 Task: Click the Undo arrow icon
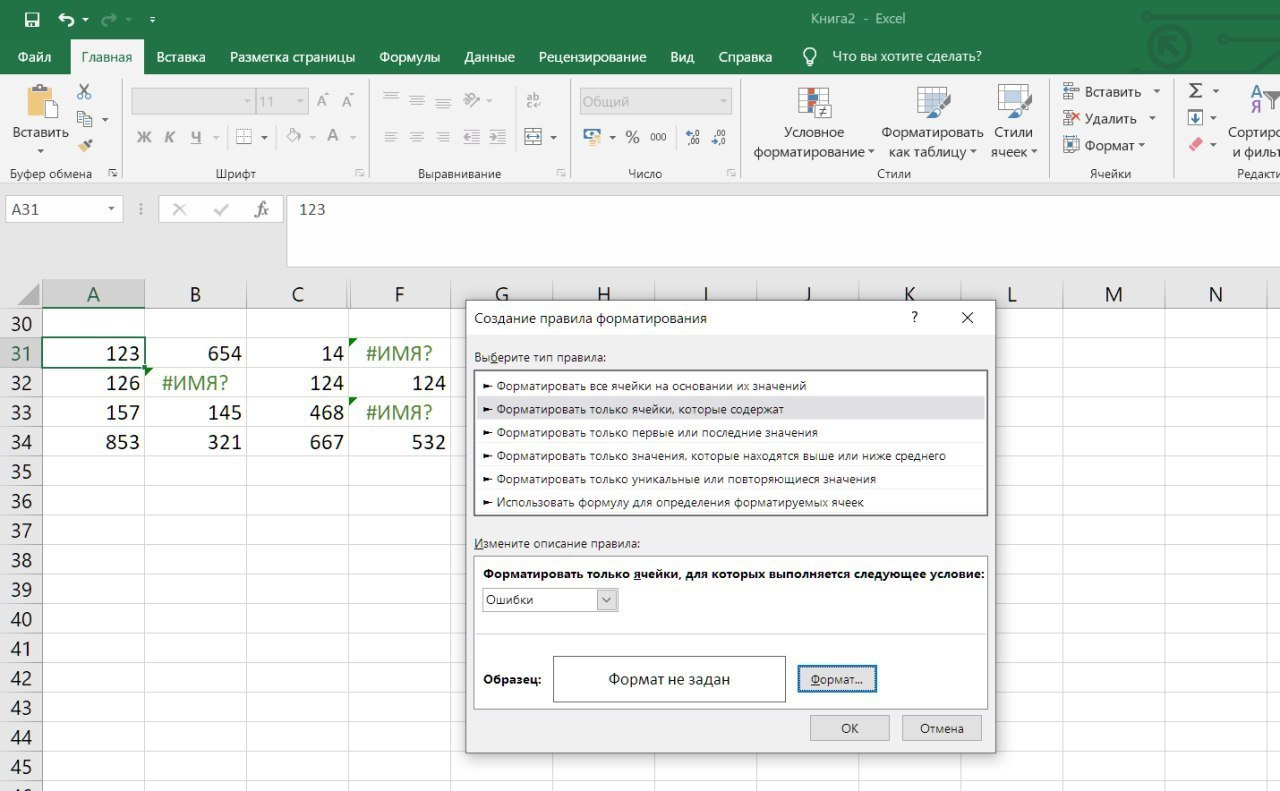click(66, 19)
